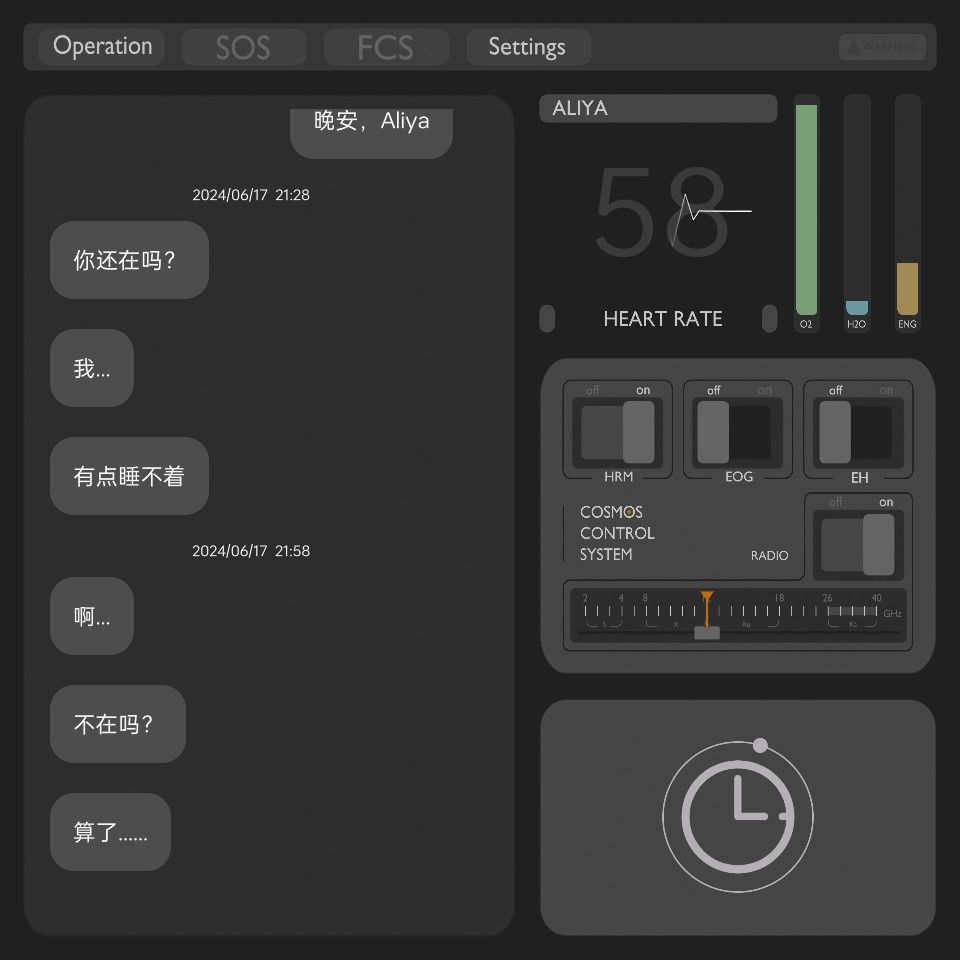This screenshot has width=960, height=960.
Task: Click the timestamp 2024/06/17 21:58
Action: tap(251, 550)
